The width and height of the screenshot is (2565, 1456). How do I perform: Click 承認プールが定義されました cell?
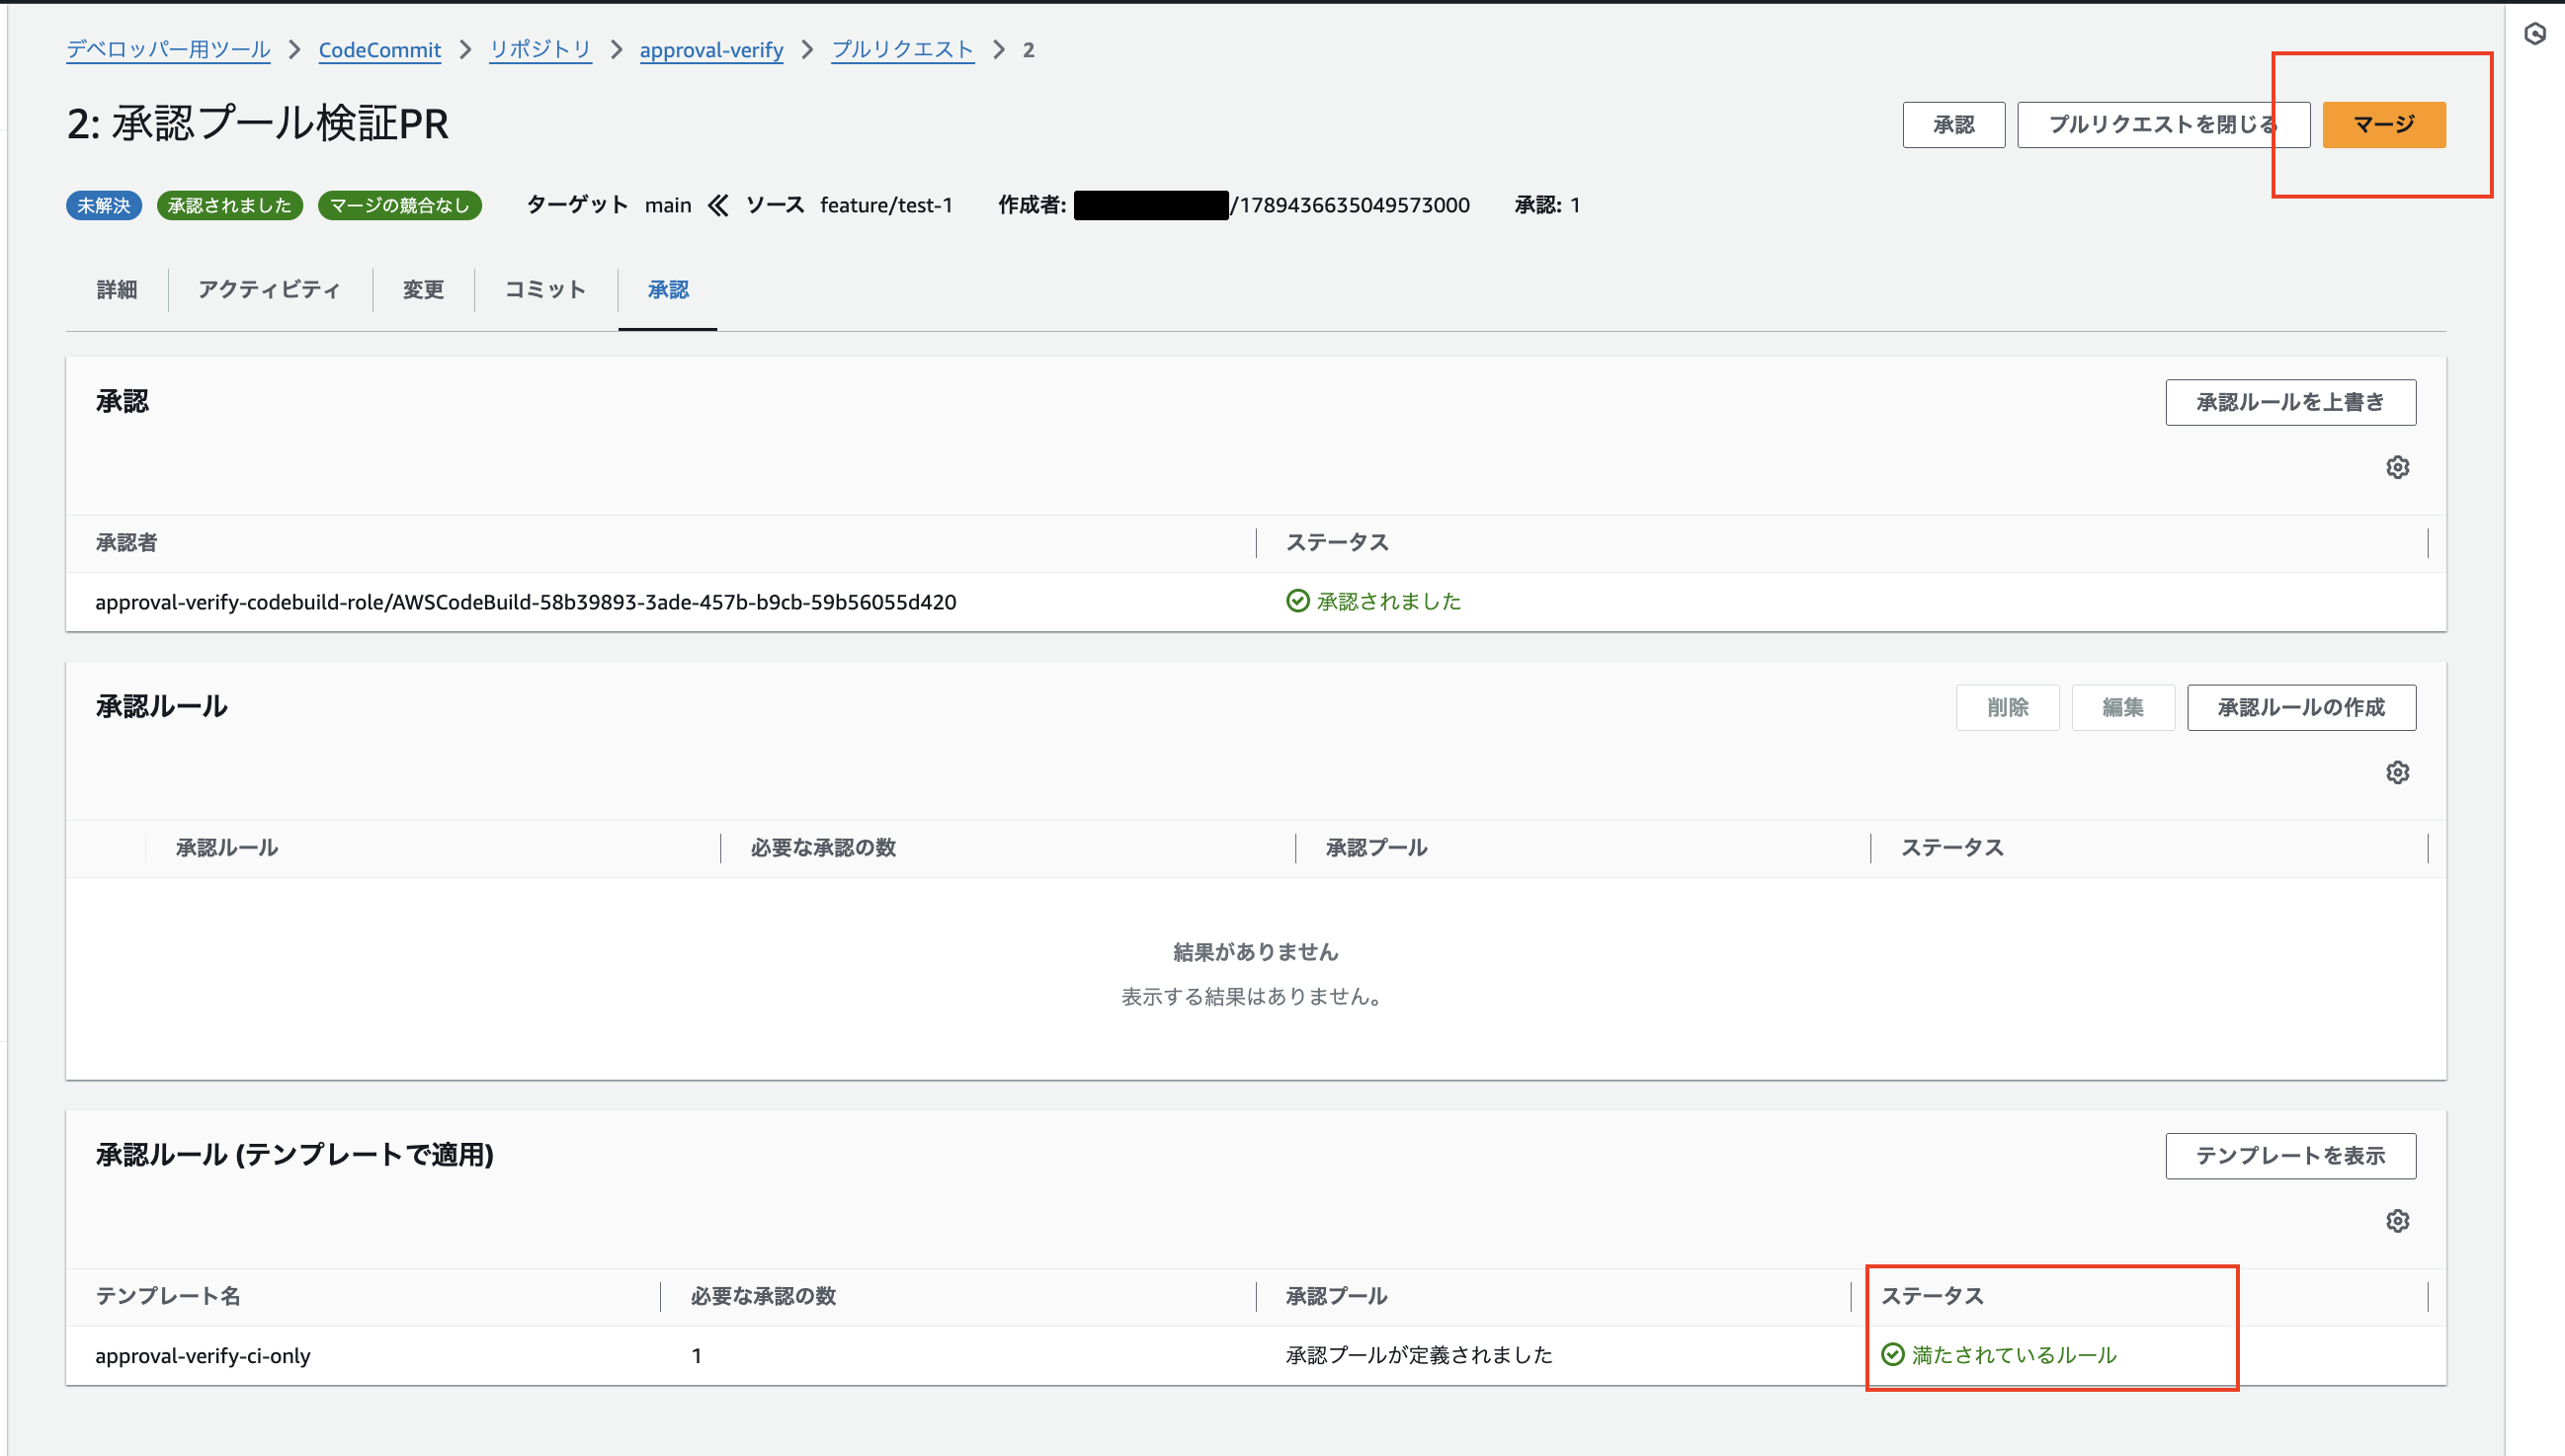pos(1419,1355)
